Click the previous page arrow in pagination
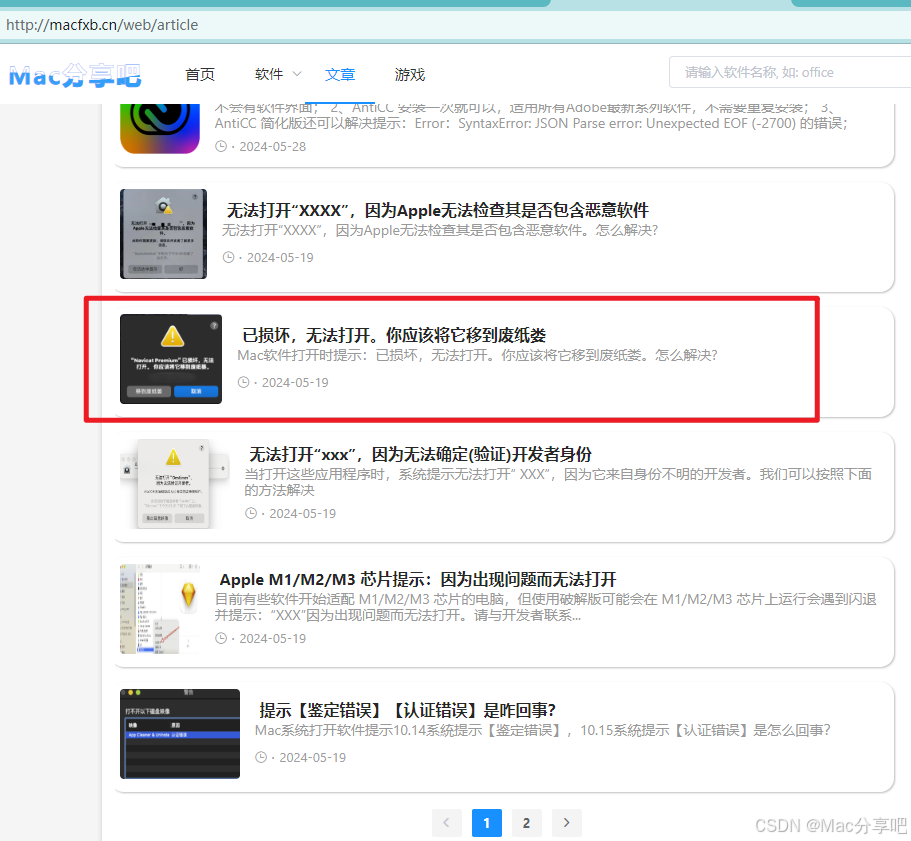The height and width of the screenshot is (841, 911). pos(446,822)
